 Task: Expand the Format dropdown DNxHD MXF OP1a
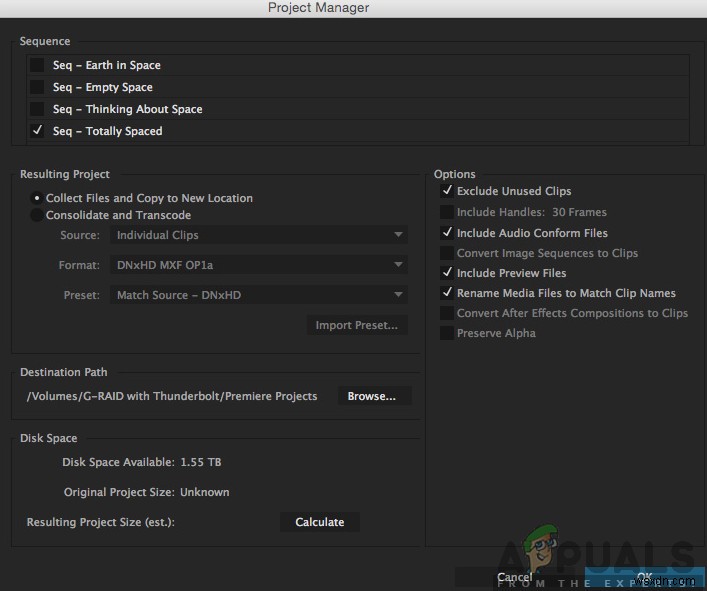pyautogui.click(x=259, y=265)
